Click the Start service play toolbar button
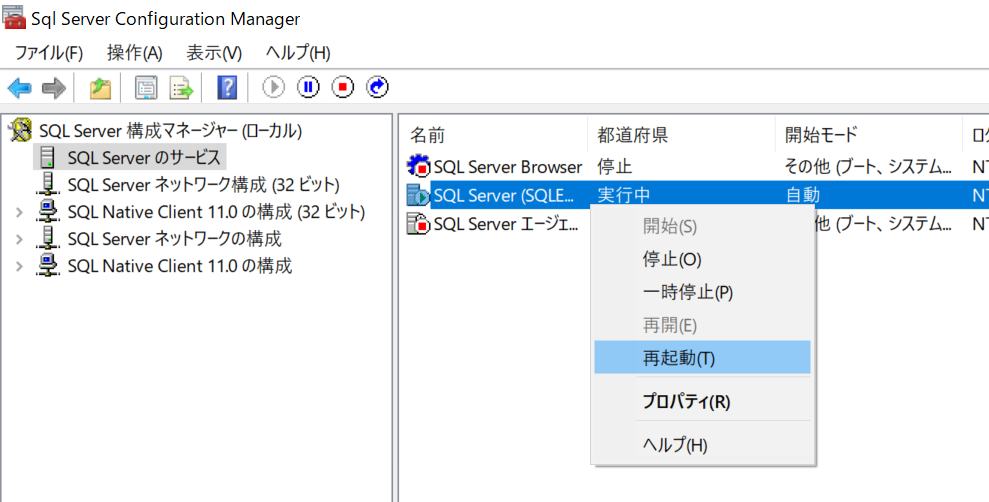 click(274, 87)
